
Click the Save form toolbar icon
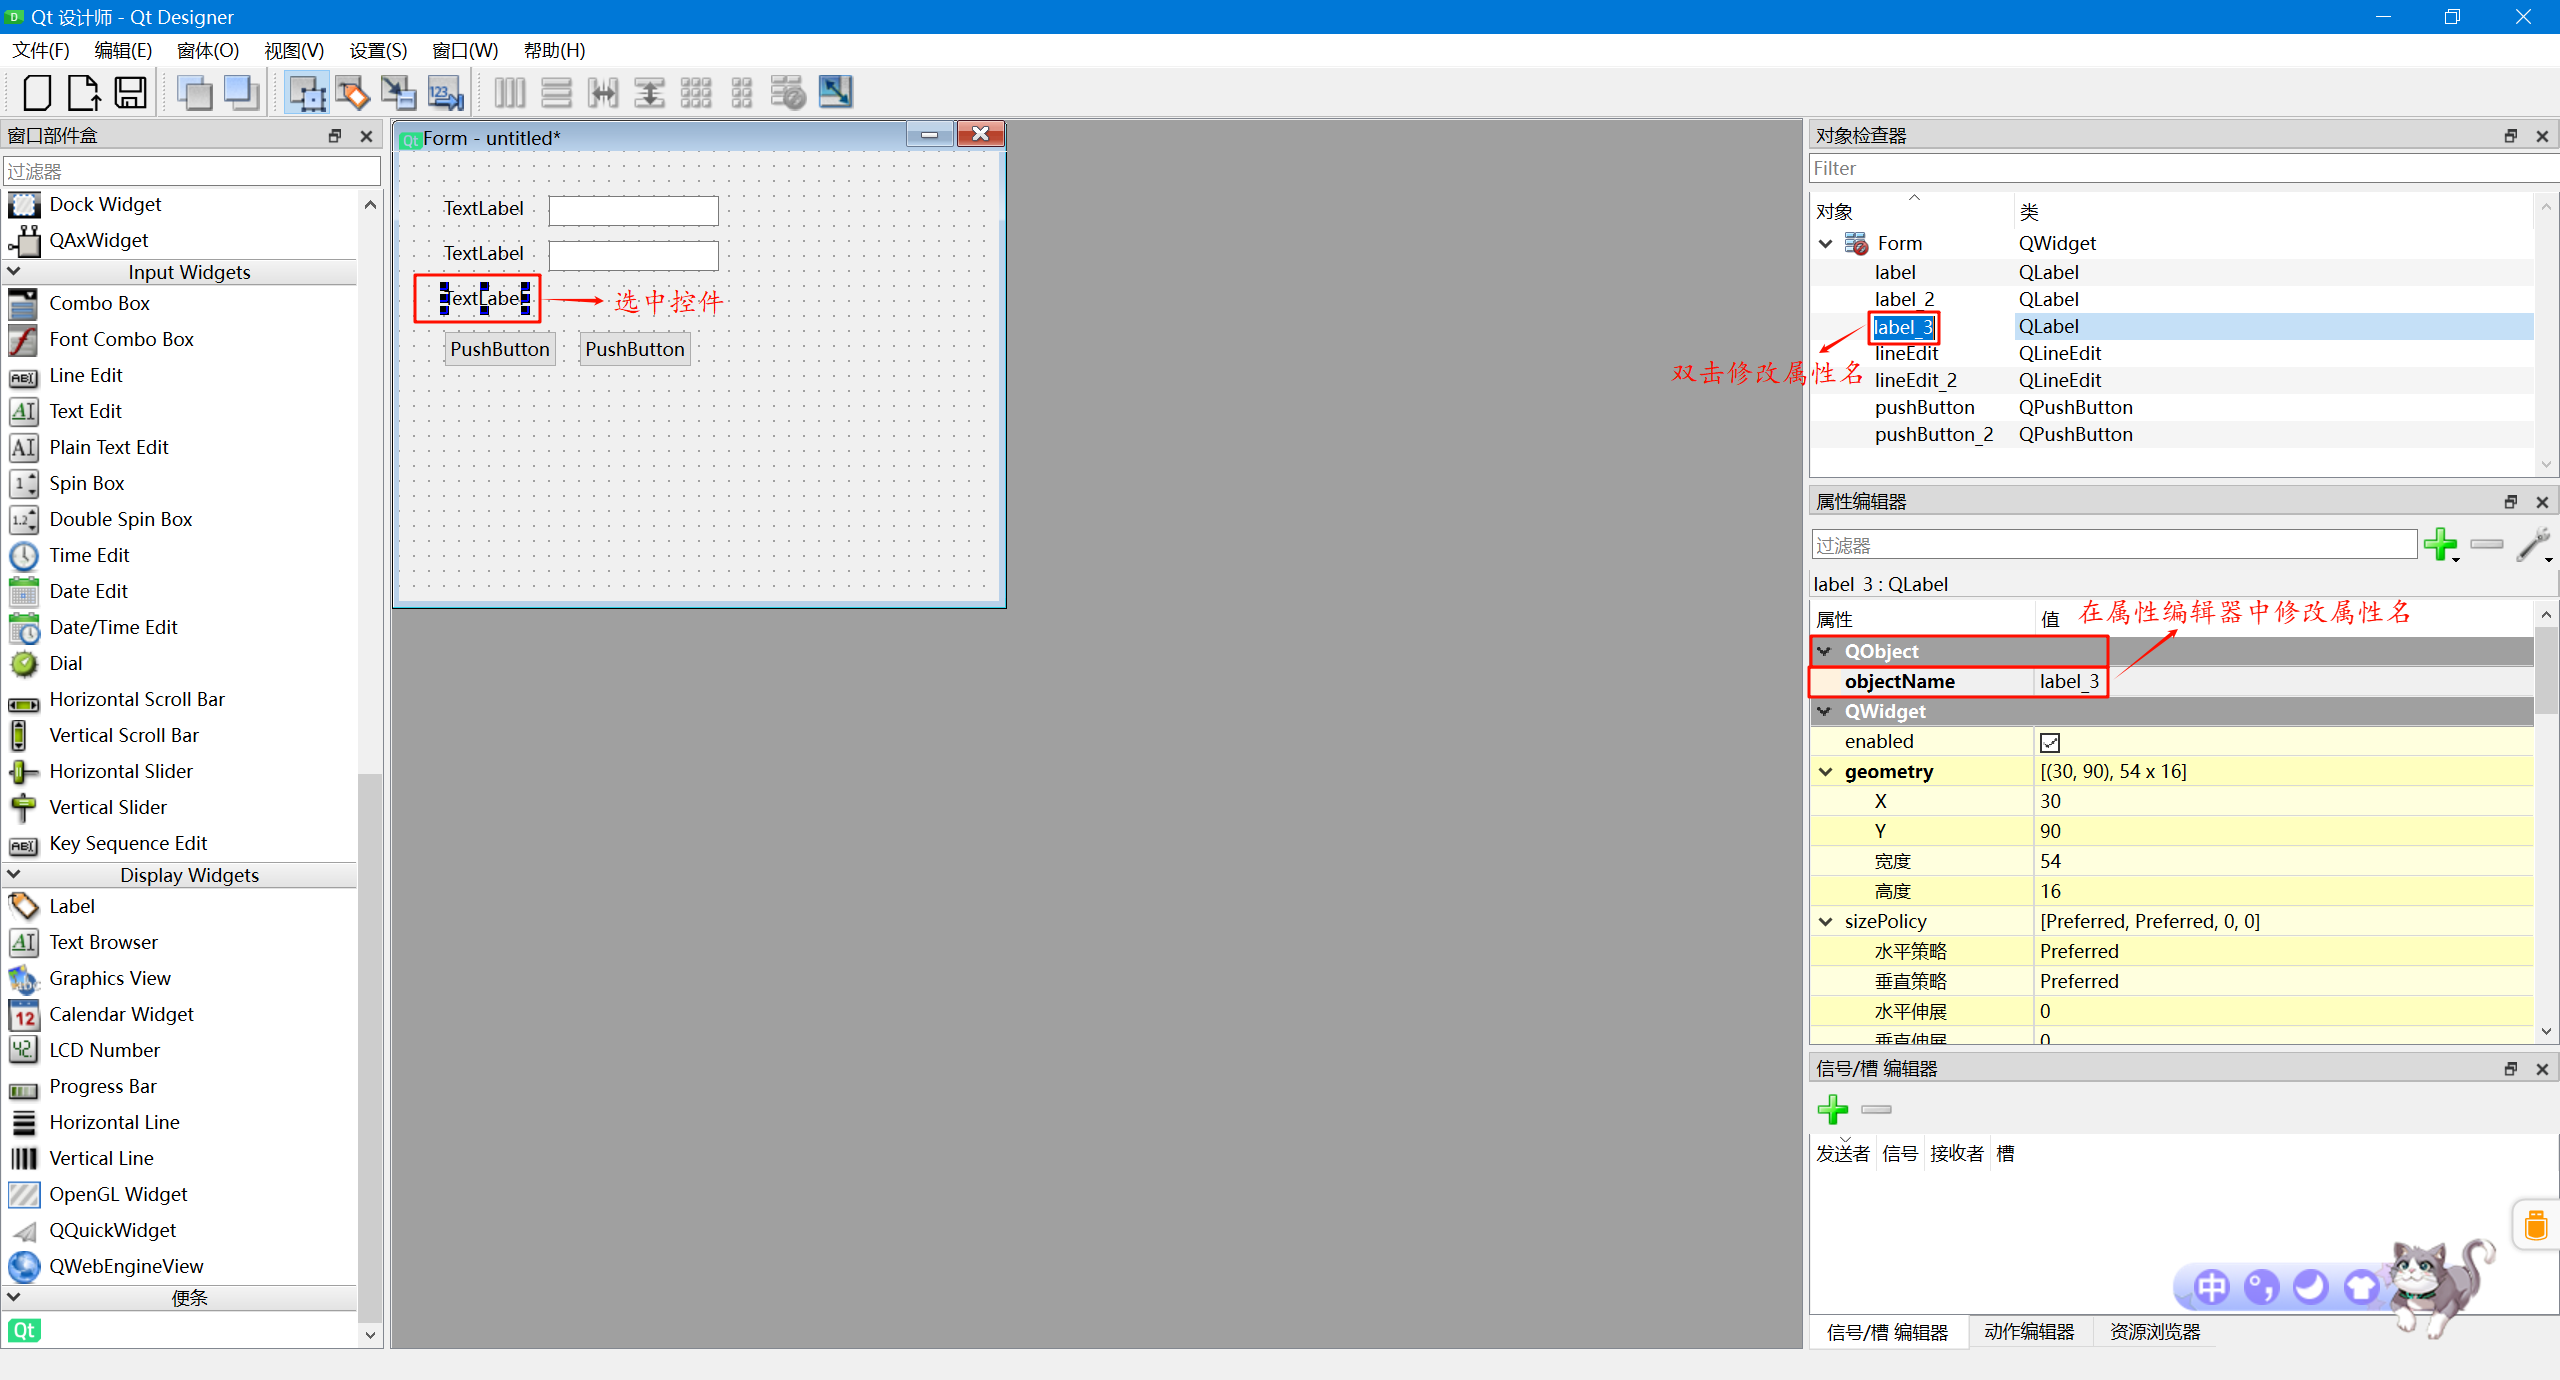tap(130, 93)
